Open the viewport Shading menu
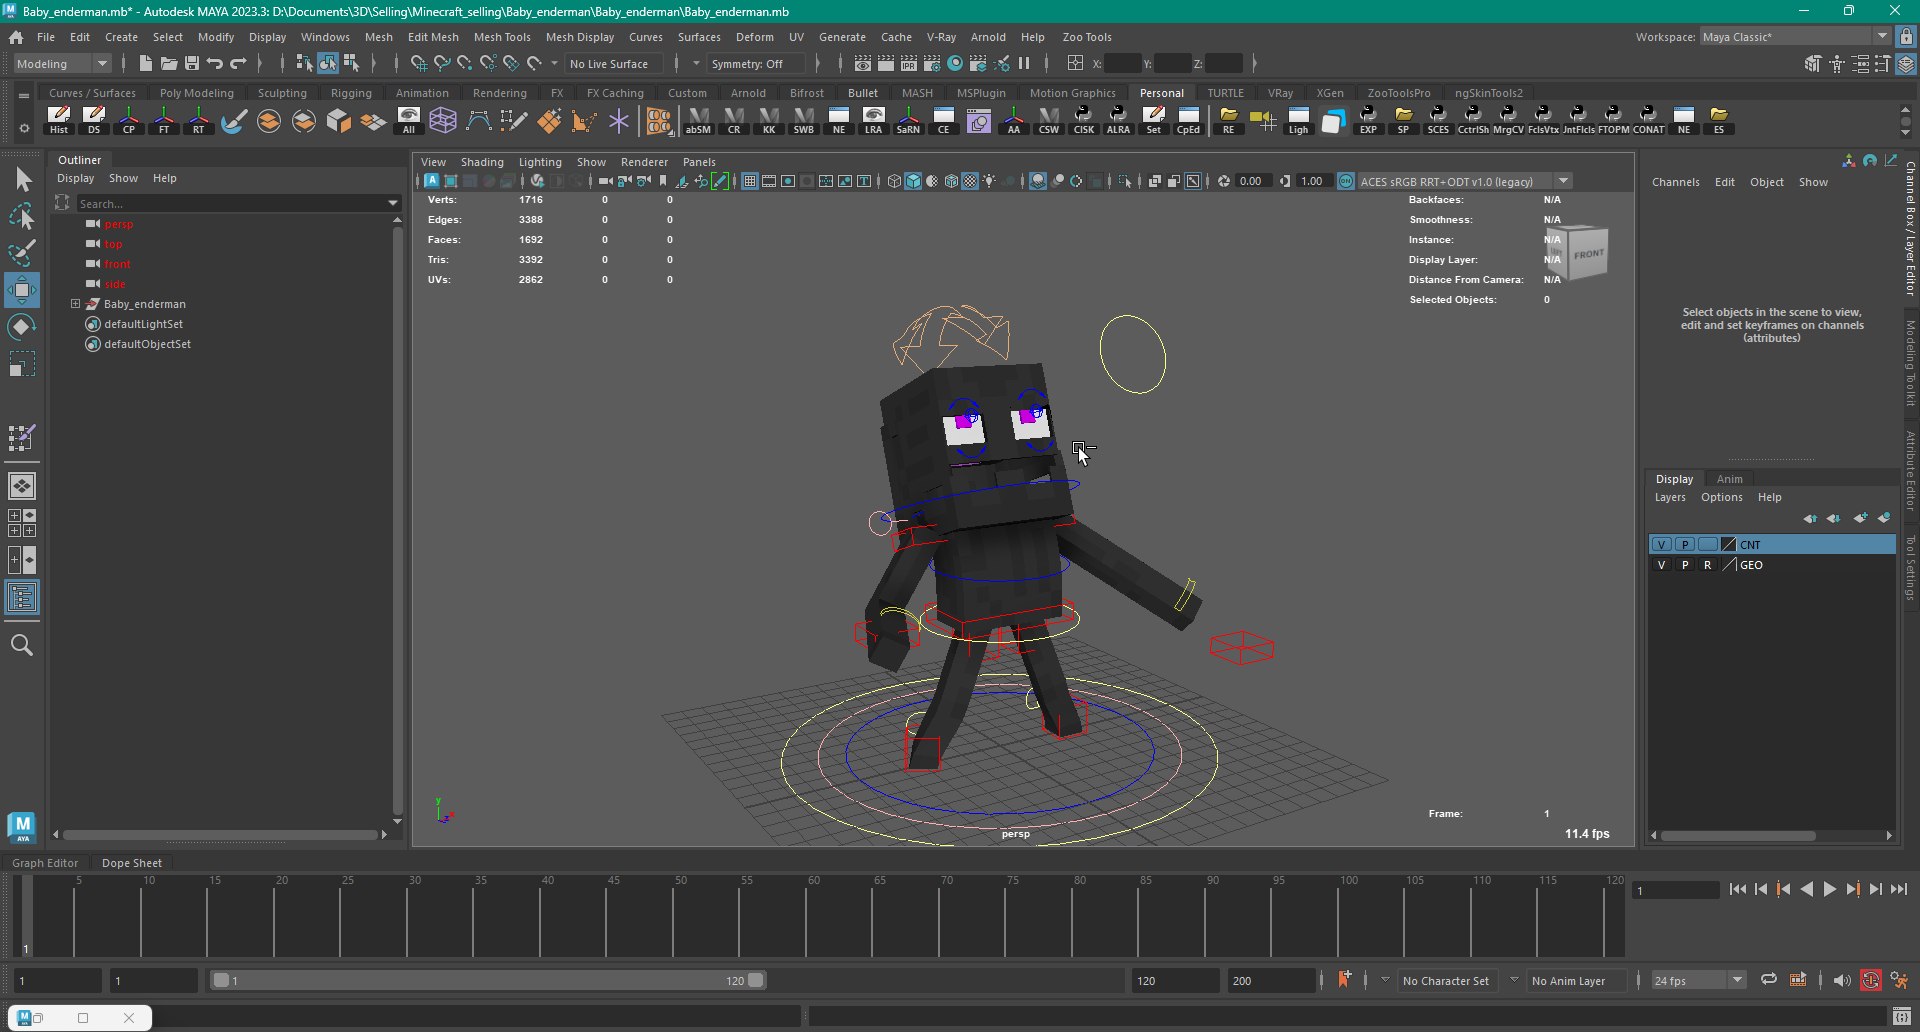The width and height of the screenshot is (1920, 1032). click(482, 162)
